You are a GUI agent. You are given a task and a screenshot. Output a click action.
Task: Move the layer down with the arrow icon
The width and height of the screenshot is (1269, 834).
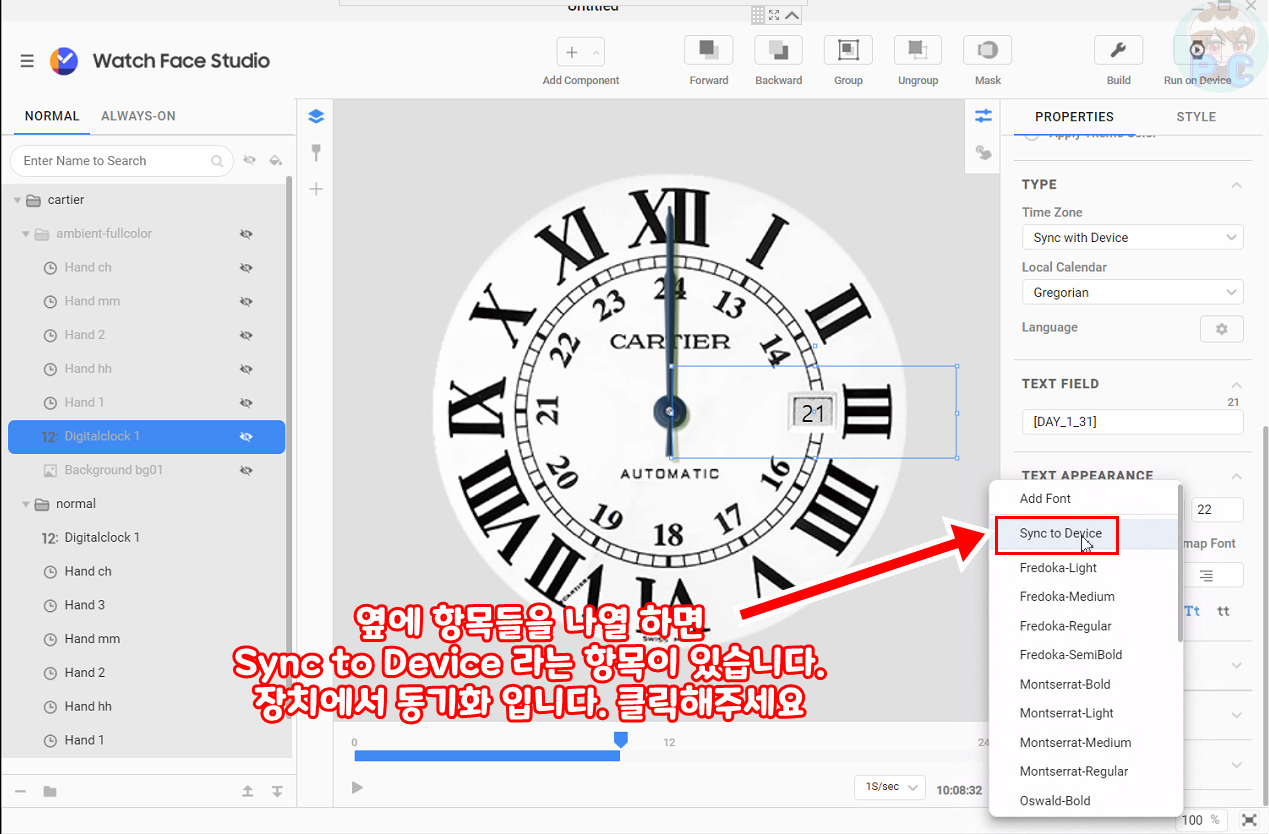277,791
